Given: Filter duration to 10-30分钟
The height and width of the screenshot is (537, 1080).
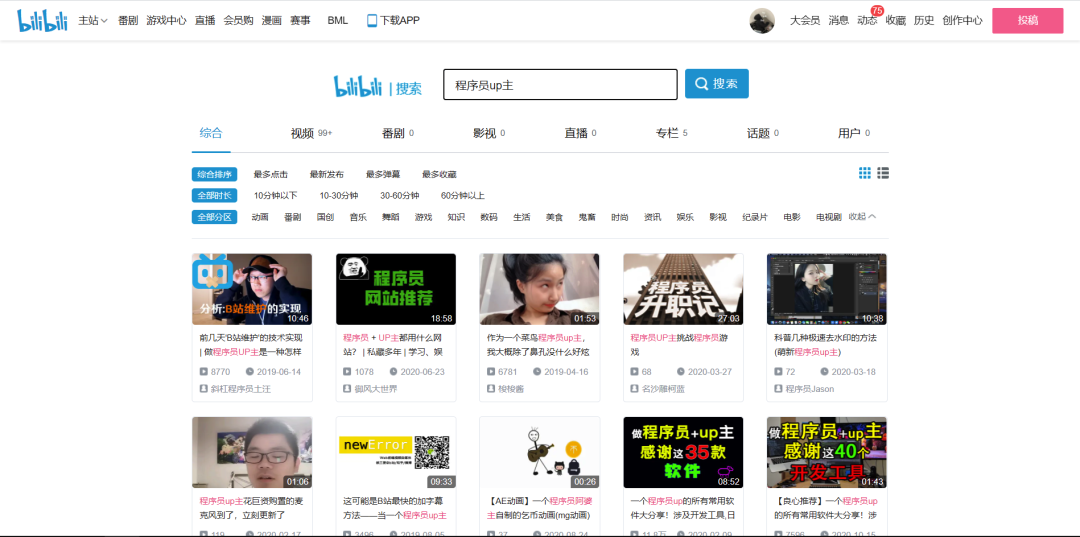Looking at the screenshot, I should (339, 196).
